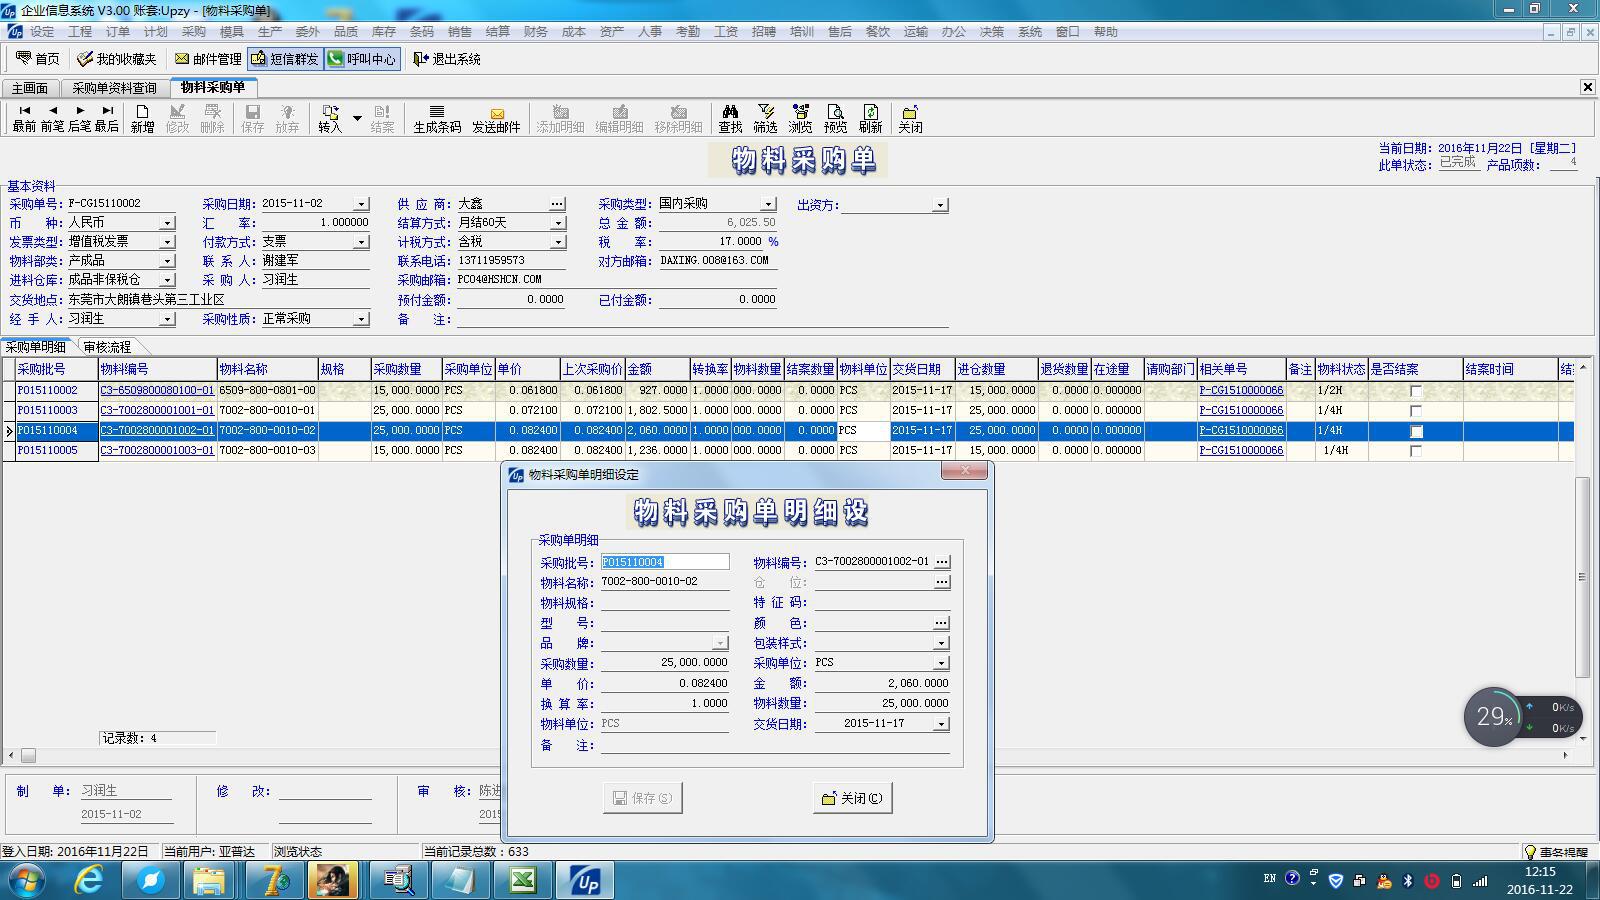The width and height of the screenshot is (1600, 900).
Task: Open the 预览 print preview icon
Action: (x=835, y=117)
